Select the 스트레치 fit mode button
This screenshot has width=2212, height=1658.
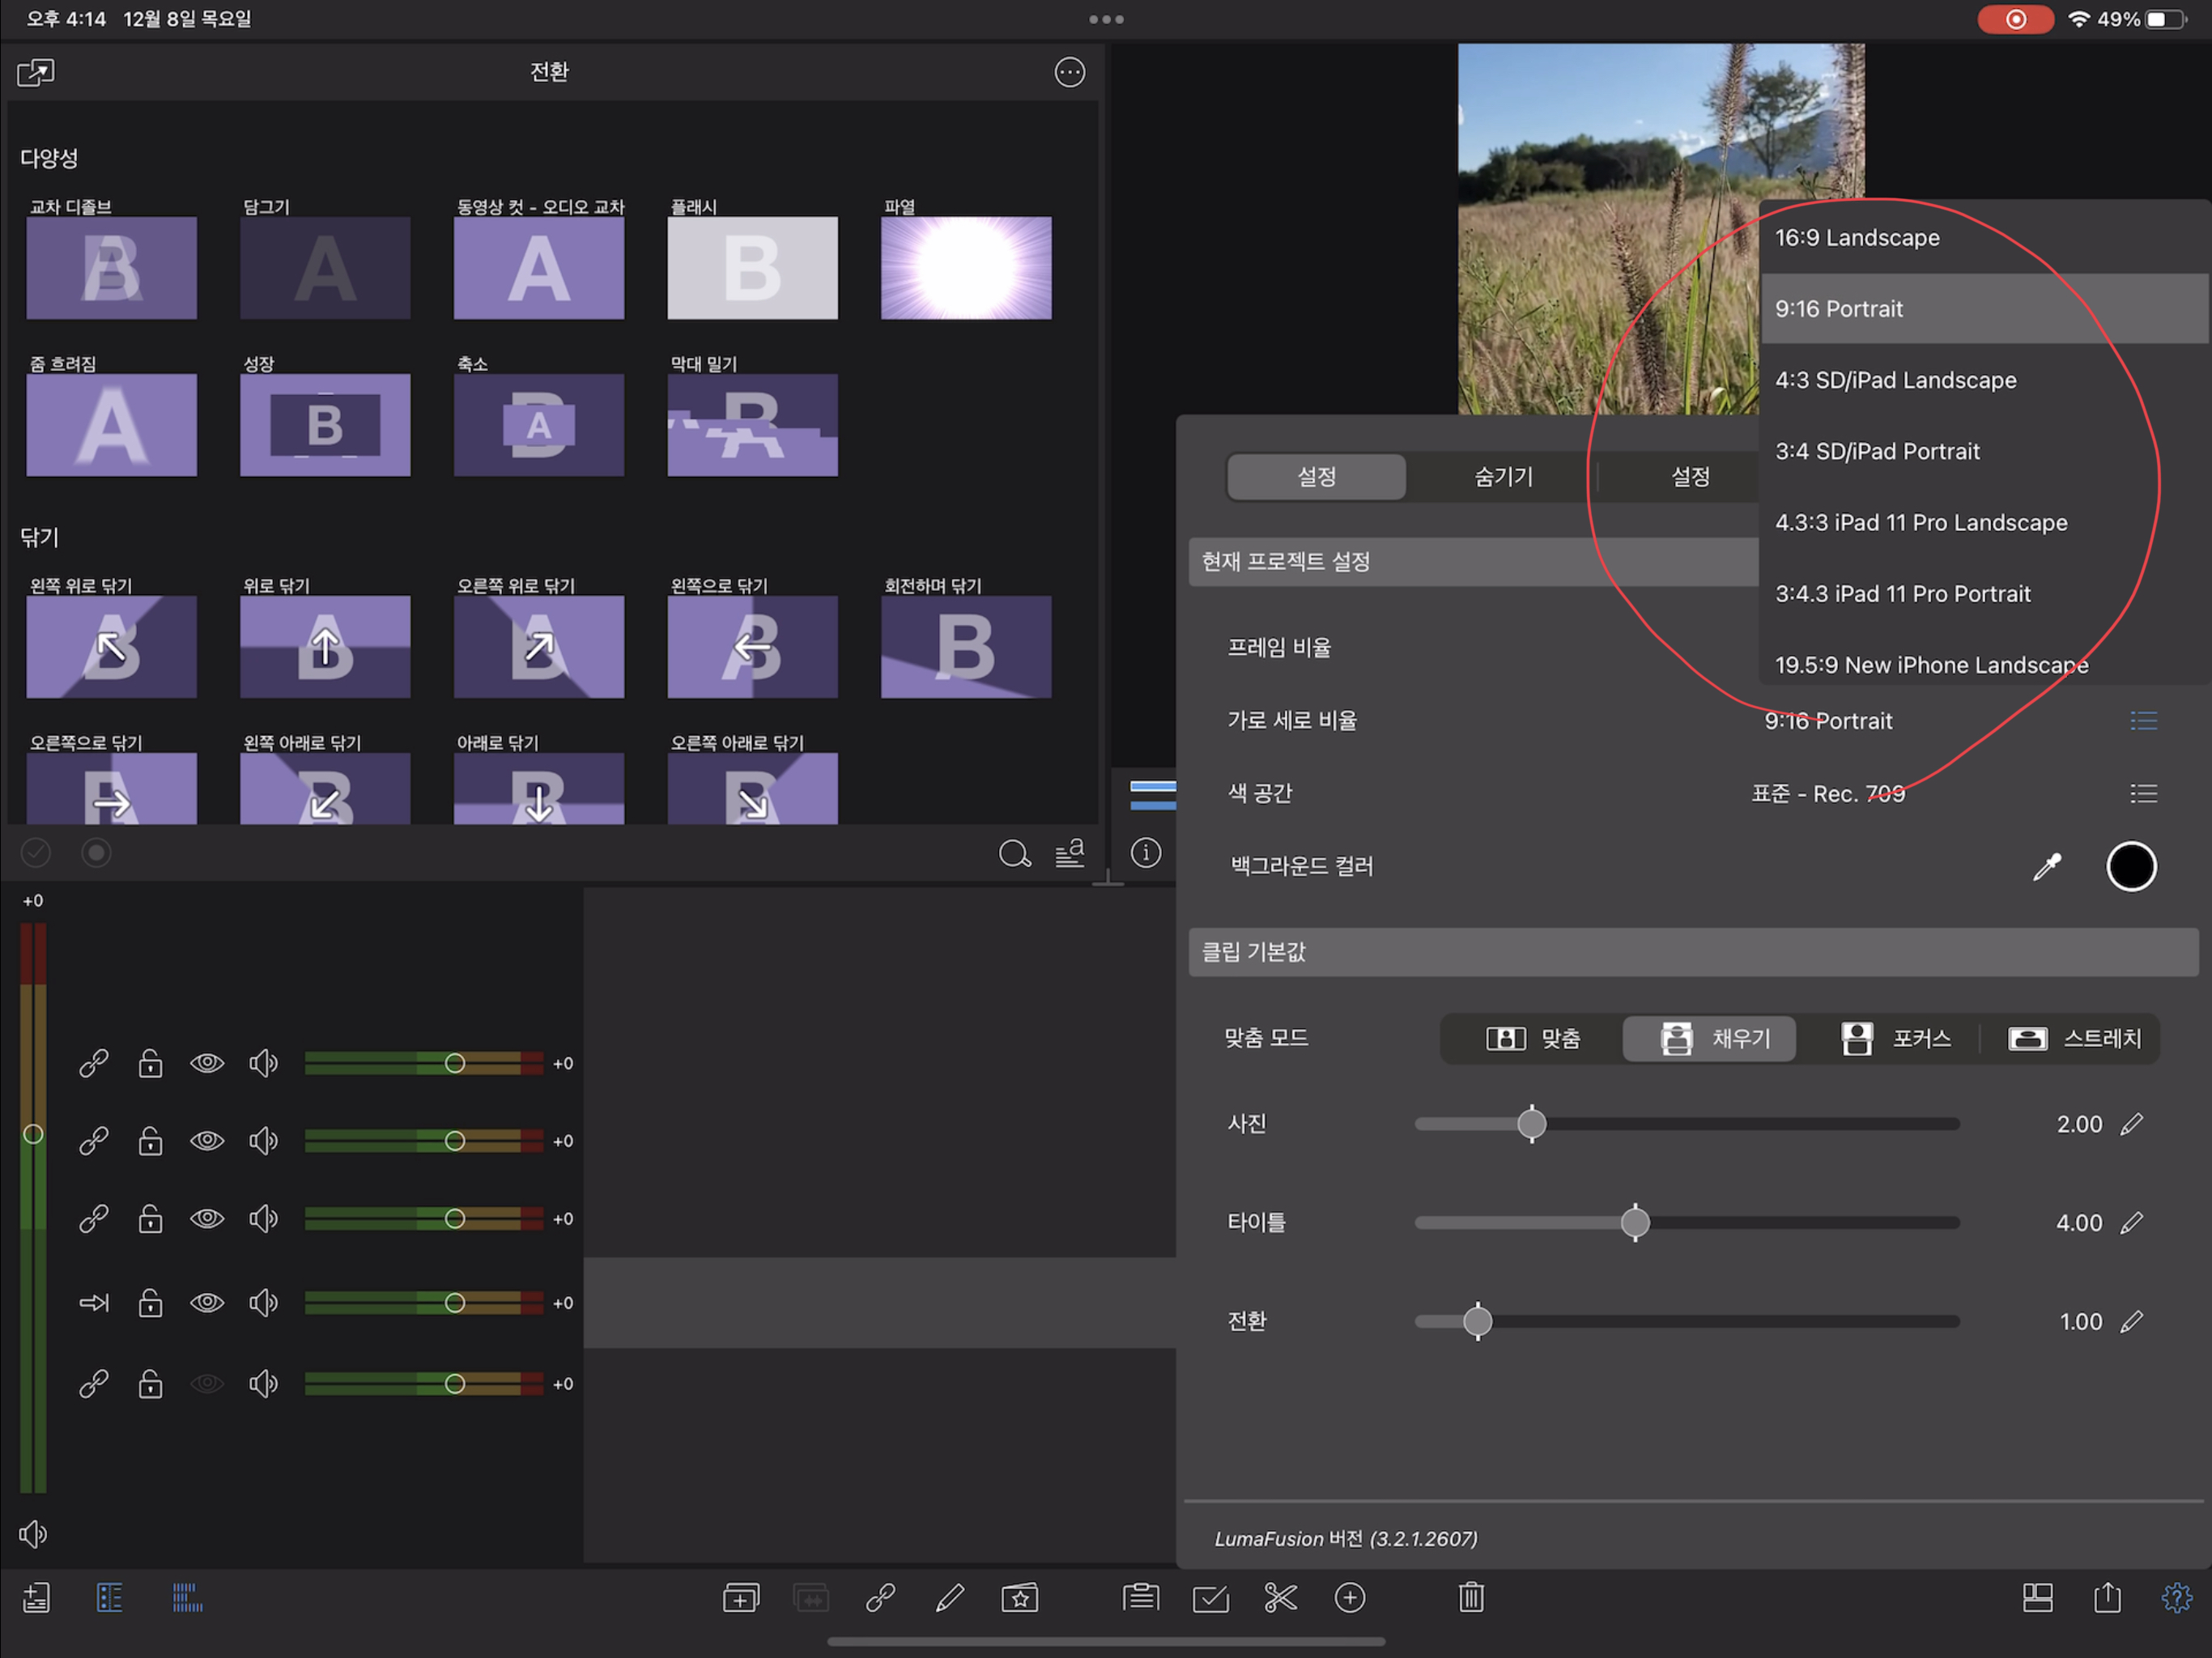tap(2074, 1038)
